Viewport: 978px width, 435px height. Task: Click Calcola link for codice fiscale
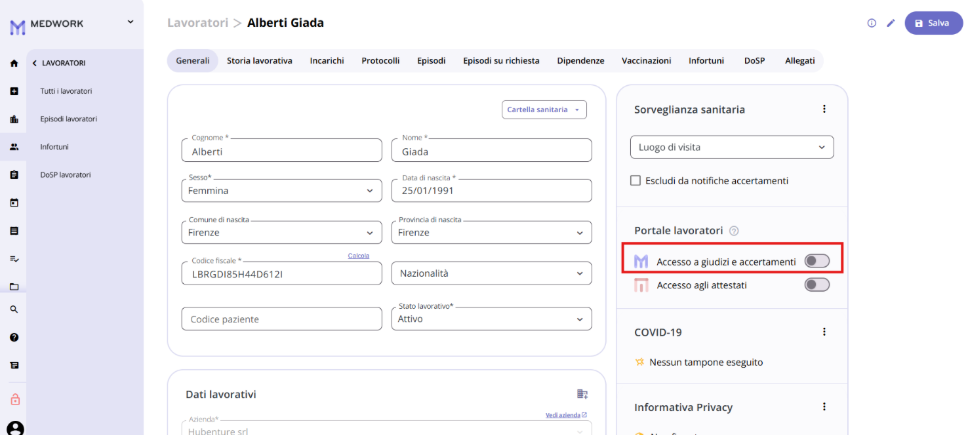(x=359, y=256)
